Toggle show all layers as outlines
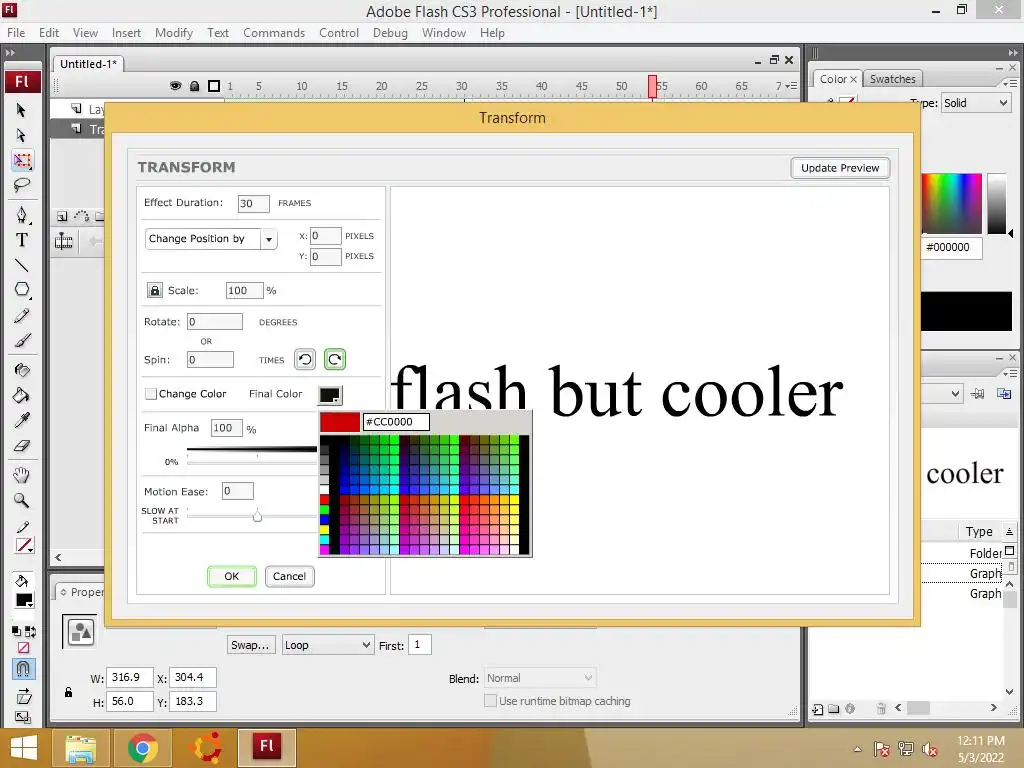1024x768 pixels. pyautogui.click(x=214, y=86)
